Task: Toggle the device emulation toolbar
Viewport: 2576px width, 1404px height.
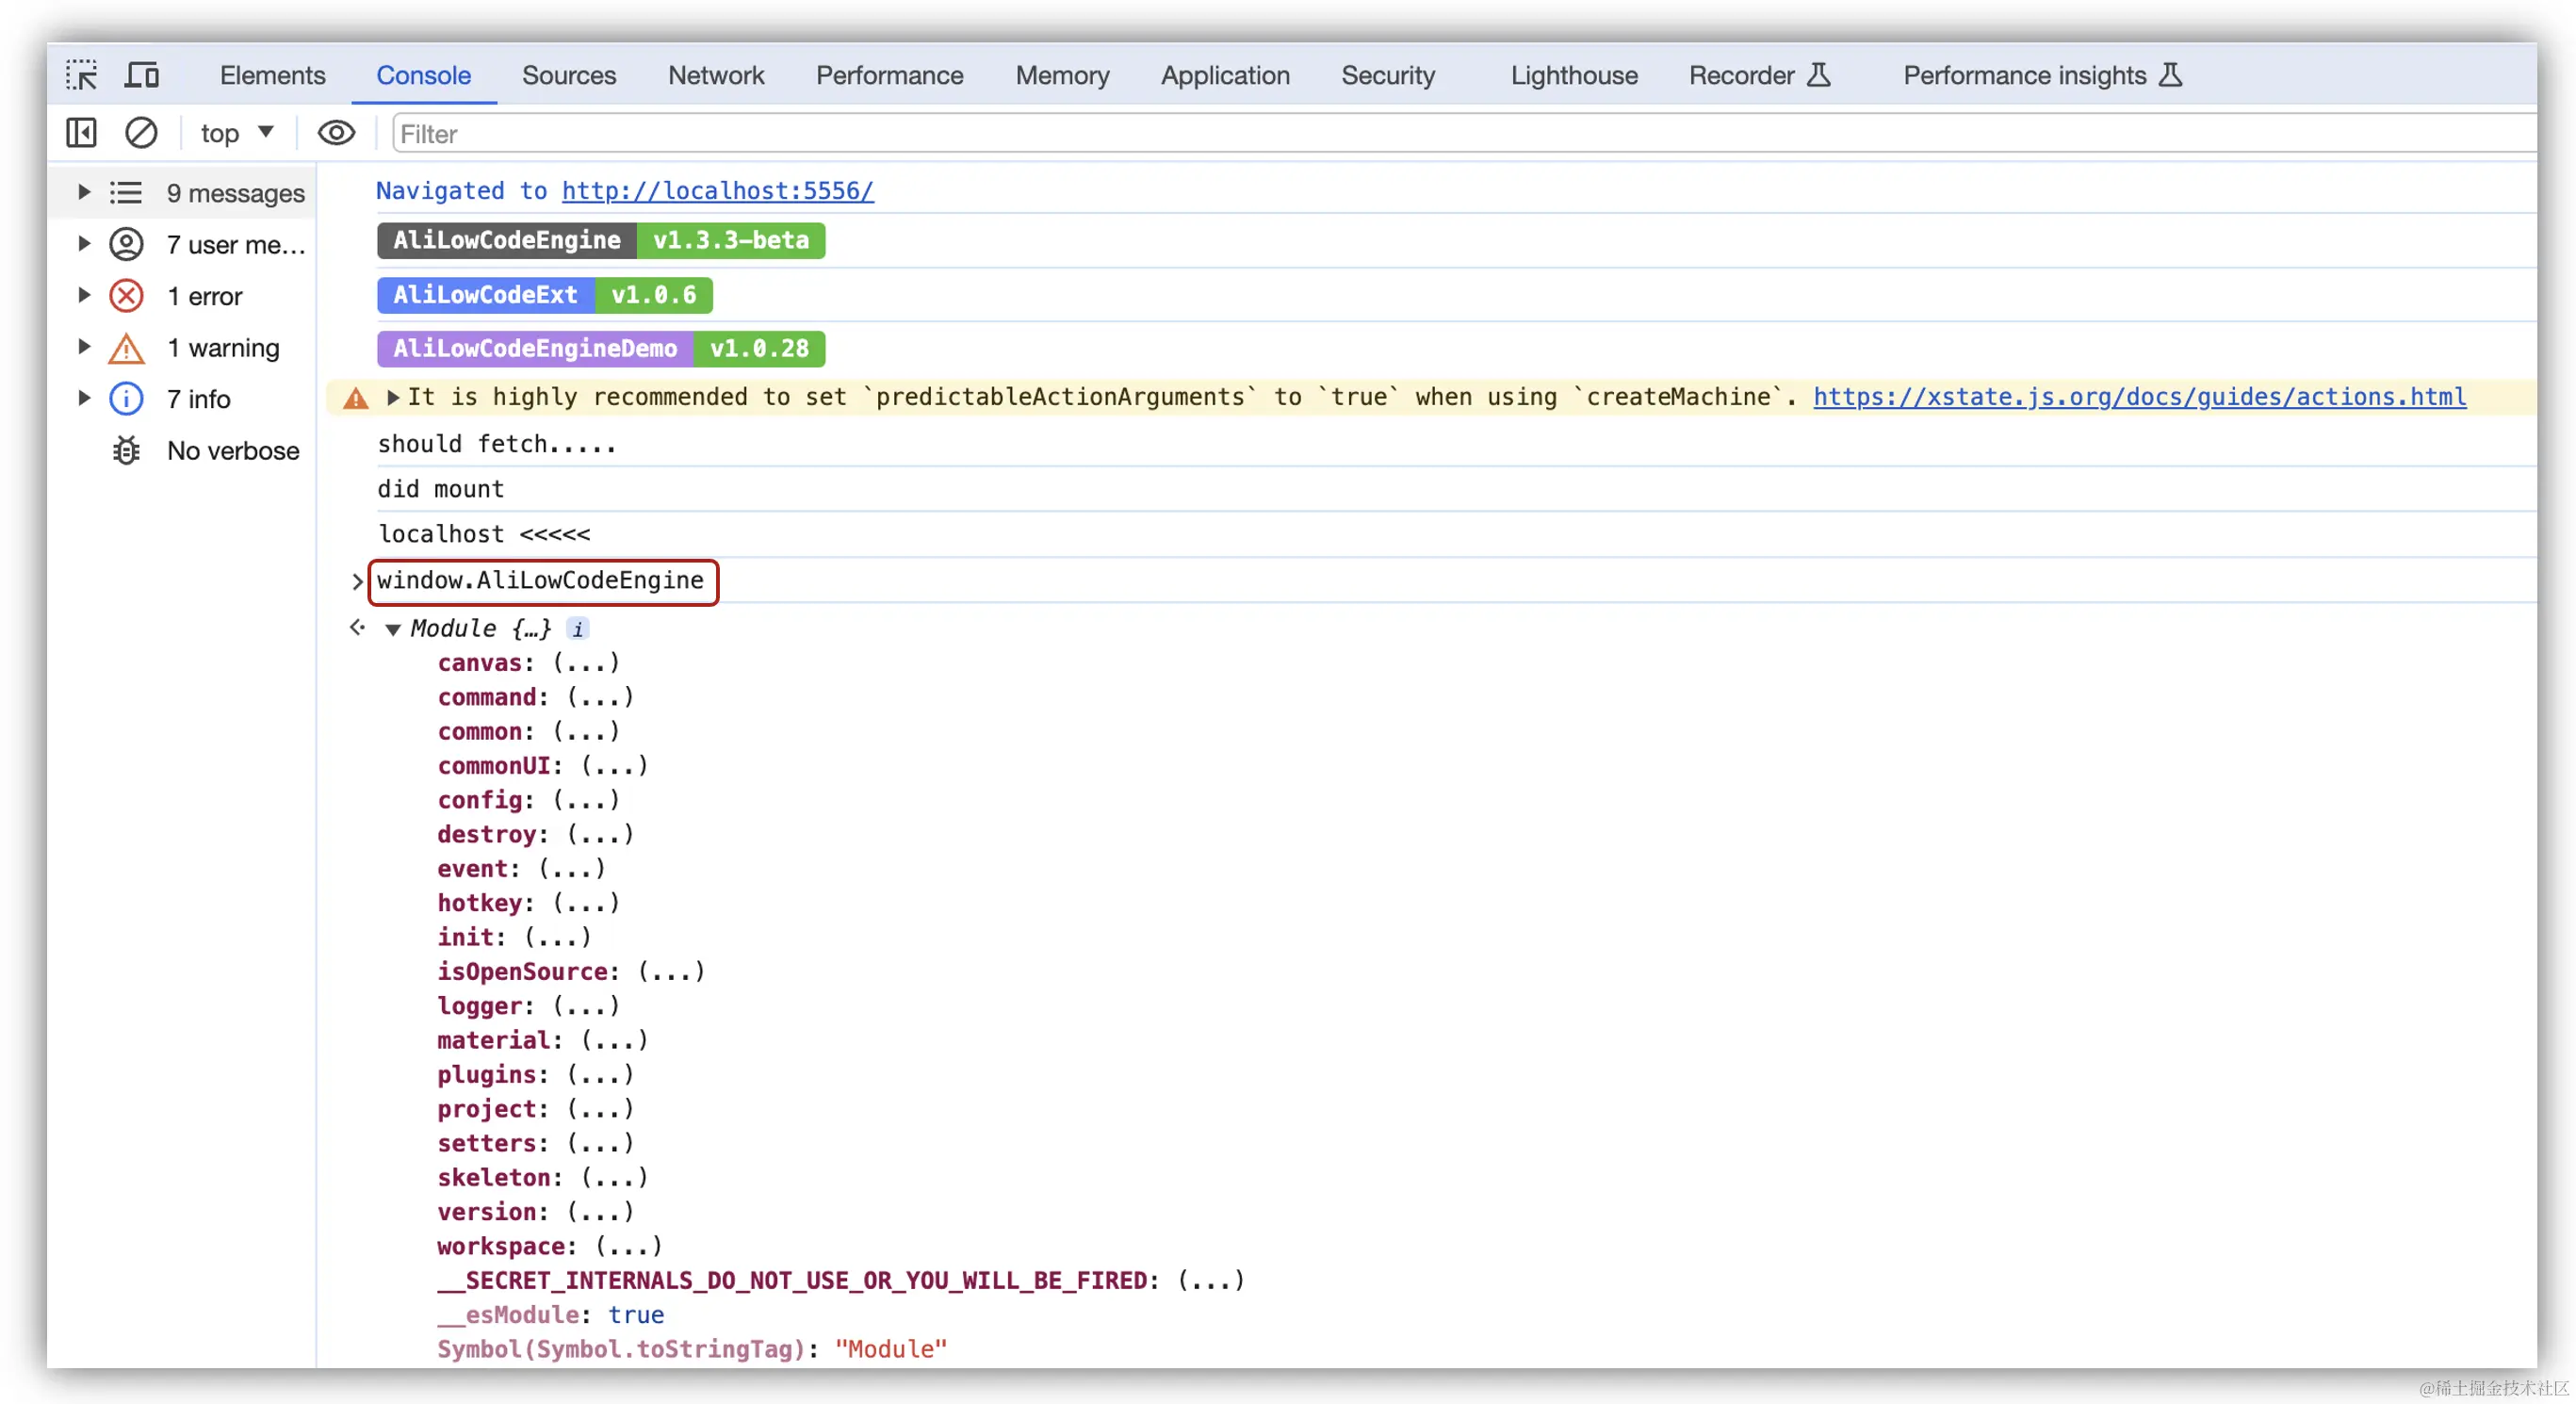Action: pyautogui.click(x=141, y=74)
